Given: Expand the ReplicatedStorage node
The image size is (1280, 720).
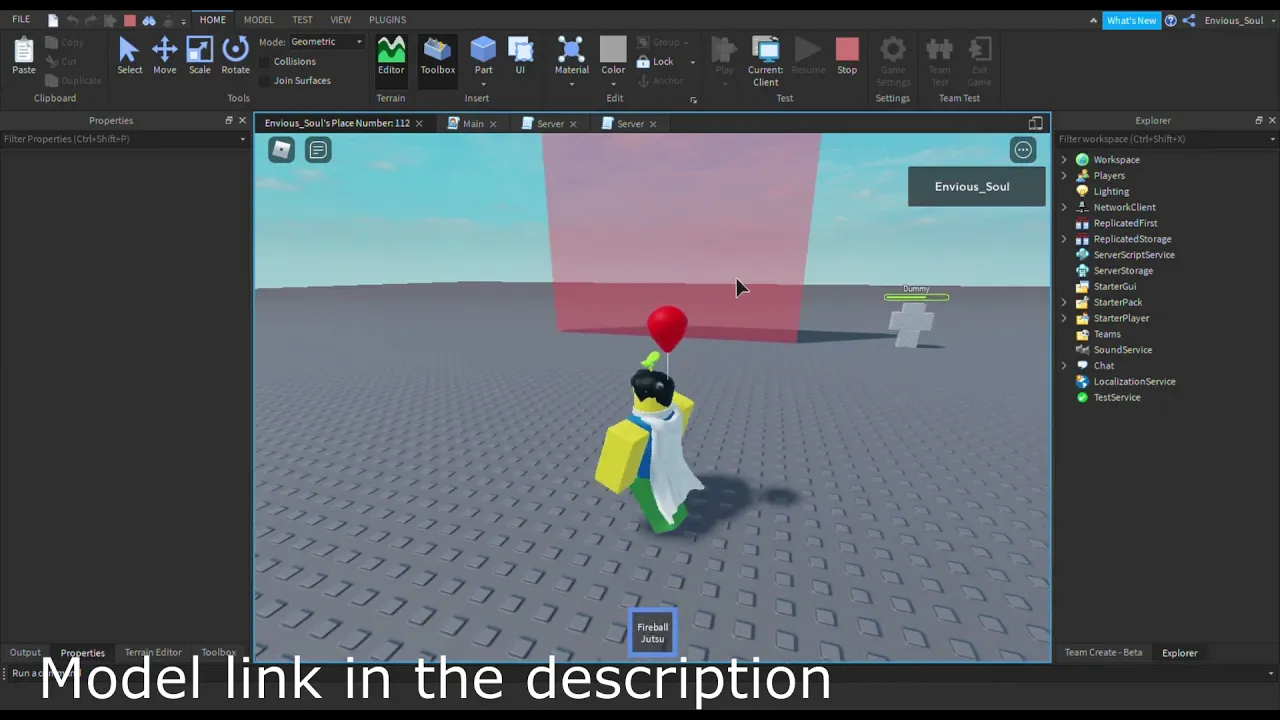Looking at the screenshot, I should click(x=1064, y=239).
